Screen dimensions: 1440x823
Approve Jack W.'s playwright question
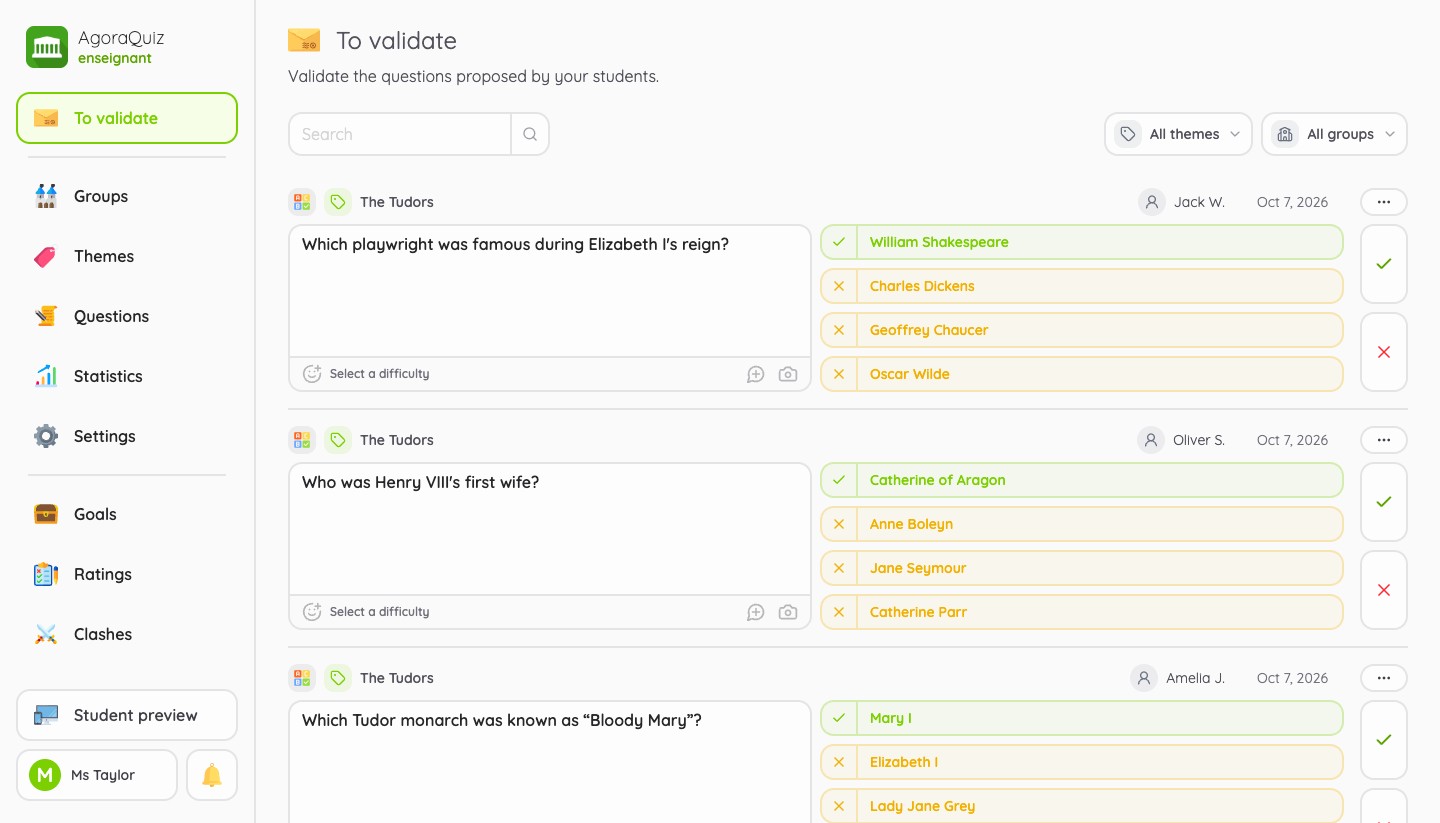click(1384, 264)
